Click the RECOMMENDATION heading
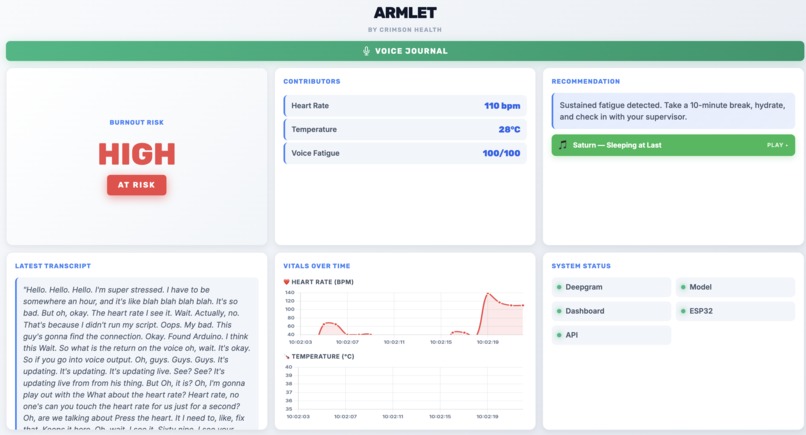806x435 pixels. point(585,81)
